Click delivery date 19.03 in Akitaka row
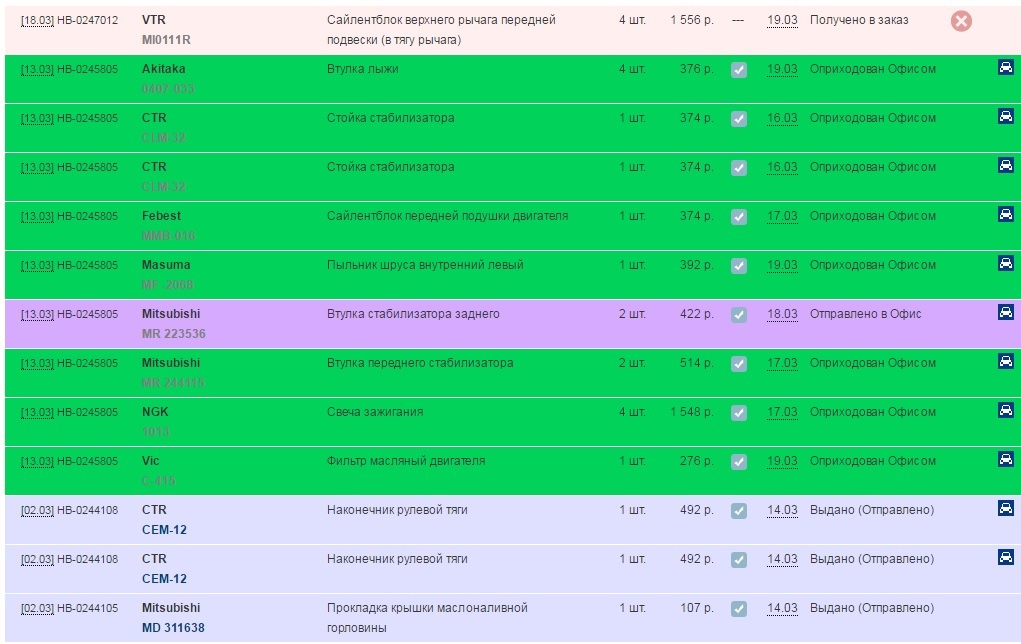Screen dimensions: 1021x644 pyautogui.click(x=782, y=69)
